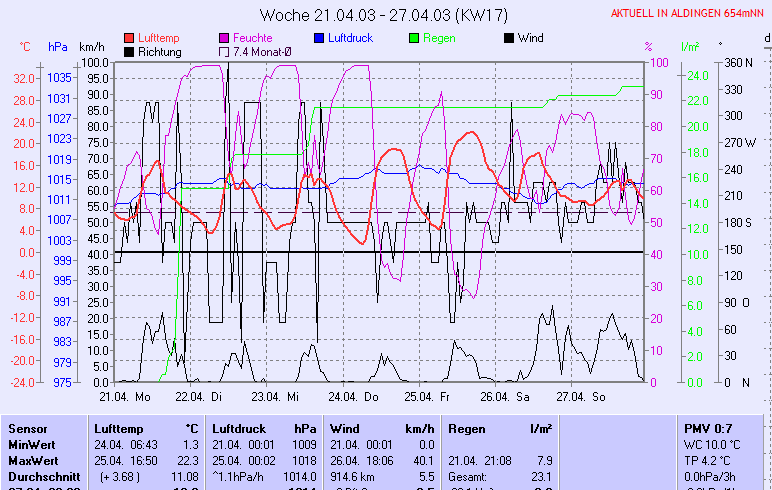The image size is (772, 490).
Task: Click the black Richtung legend square
Action: coord(129,52)
